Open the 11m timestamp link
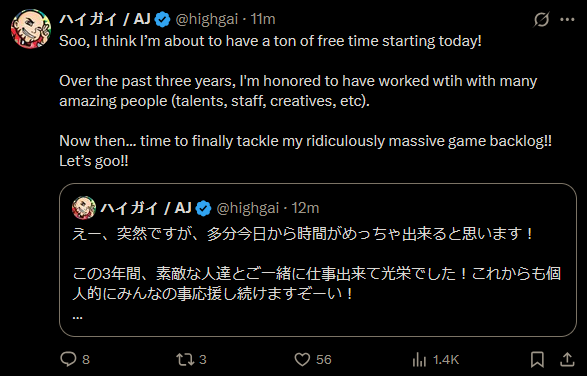 pos(263,19)
